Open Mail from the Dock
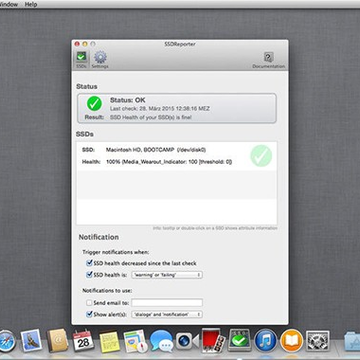The height and width of the screenshot is (360, 360). pos(31,341)
